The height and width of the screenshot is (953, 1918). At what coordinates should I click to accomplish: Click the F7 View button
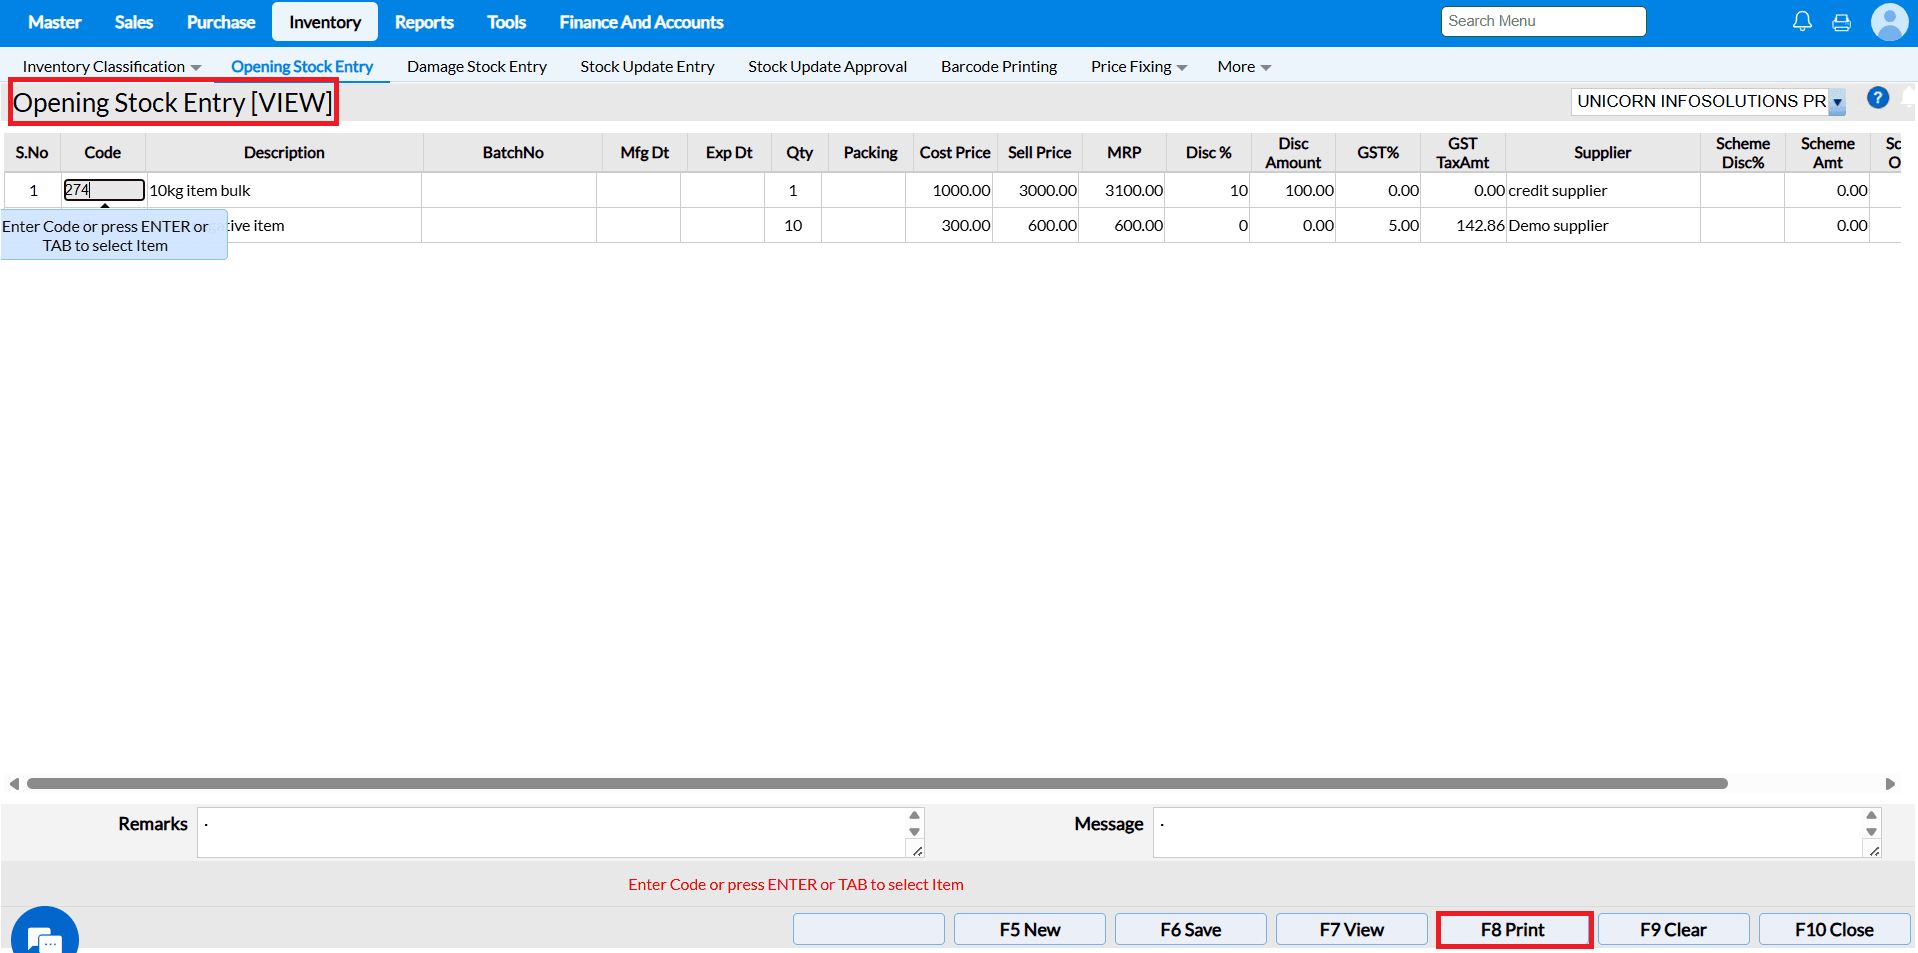[x=1352, y=929]
